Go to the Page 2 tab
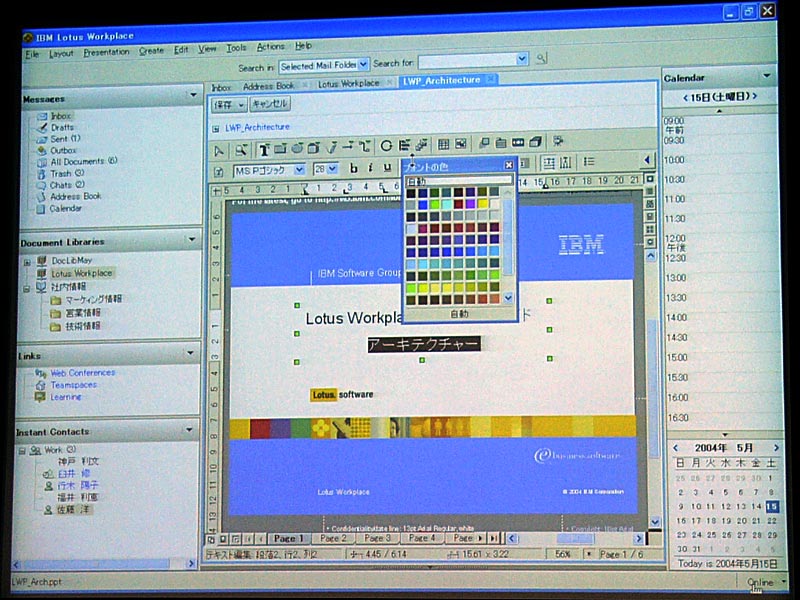Screen dimensions: 800x600 pyautogui.click(x=333, y=538)
